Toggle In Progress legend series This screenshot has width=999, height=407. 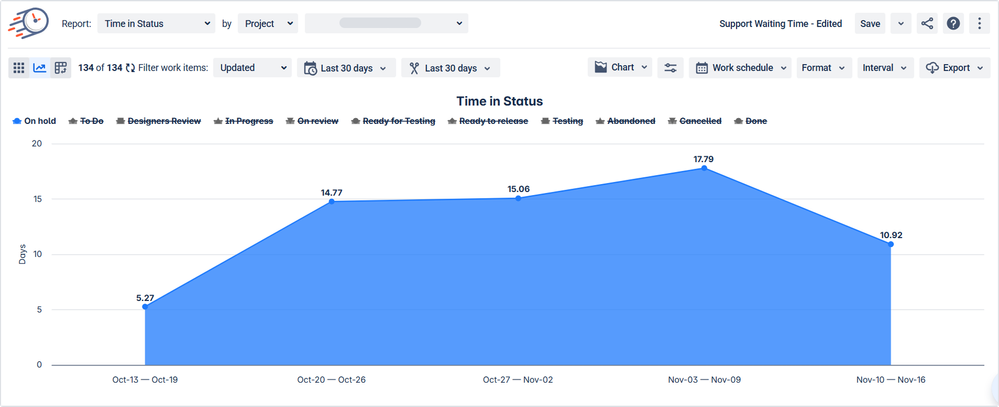[x=243, y=121]
